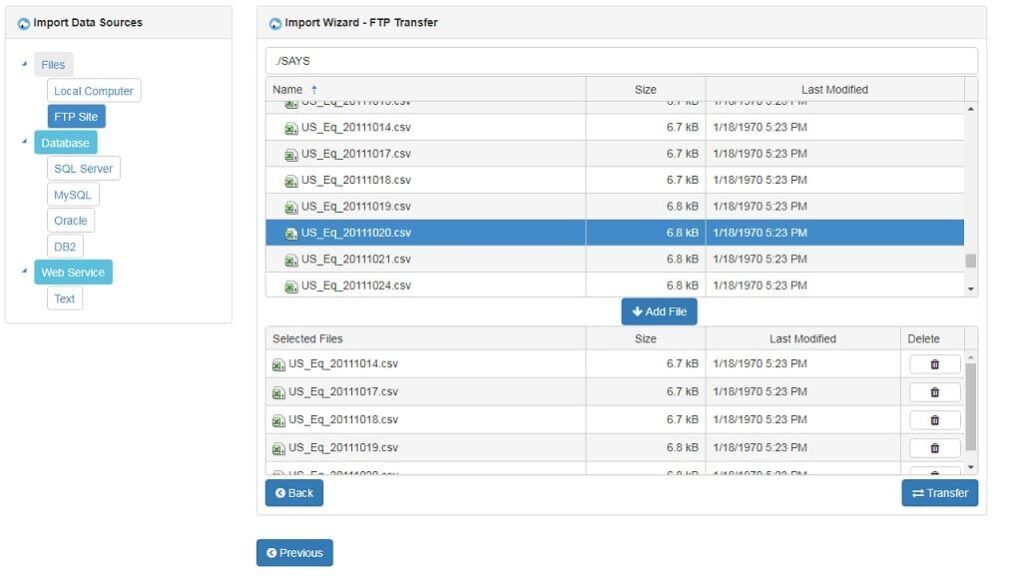Viewport: 1024px width, 576px height.
Task: Delete US_Eq_20111014.csv from selected files
Action: pos(934,364)
